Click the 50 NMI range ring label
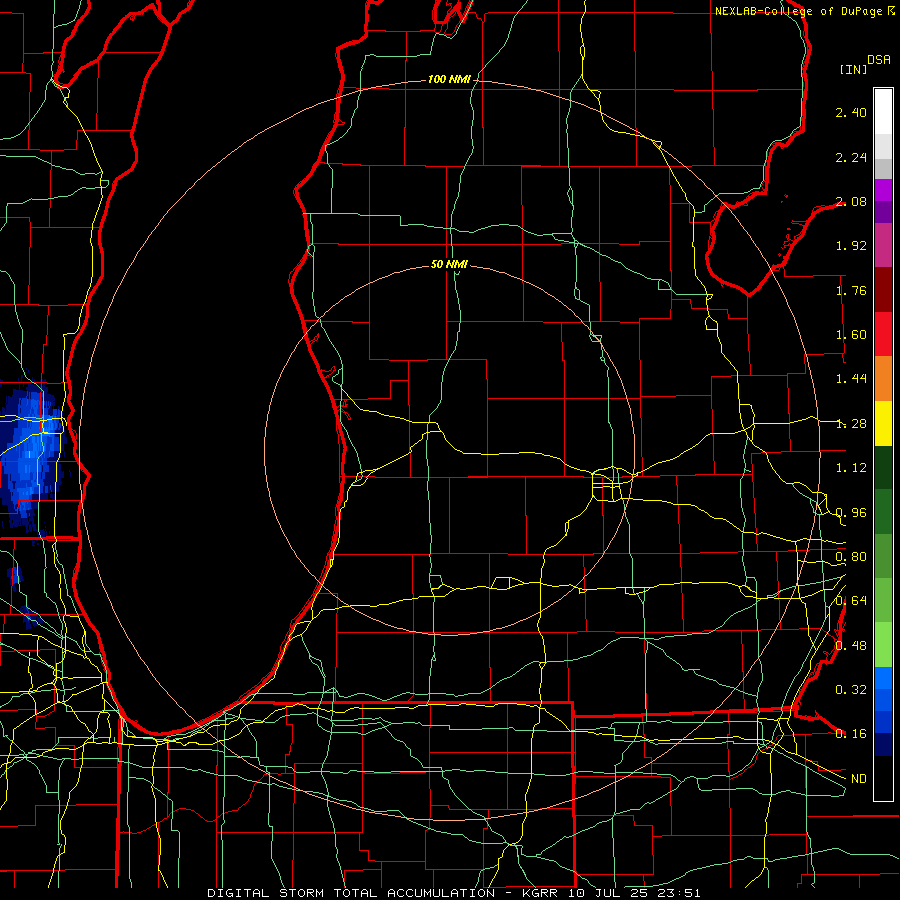 (x=449, y=264)
